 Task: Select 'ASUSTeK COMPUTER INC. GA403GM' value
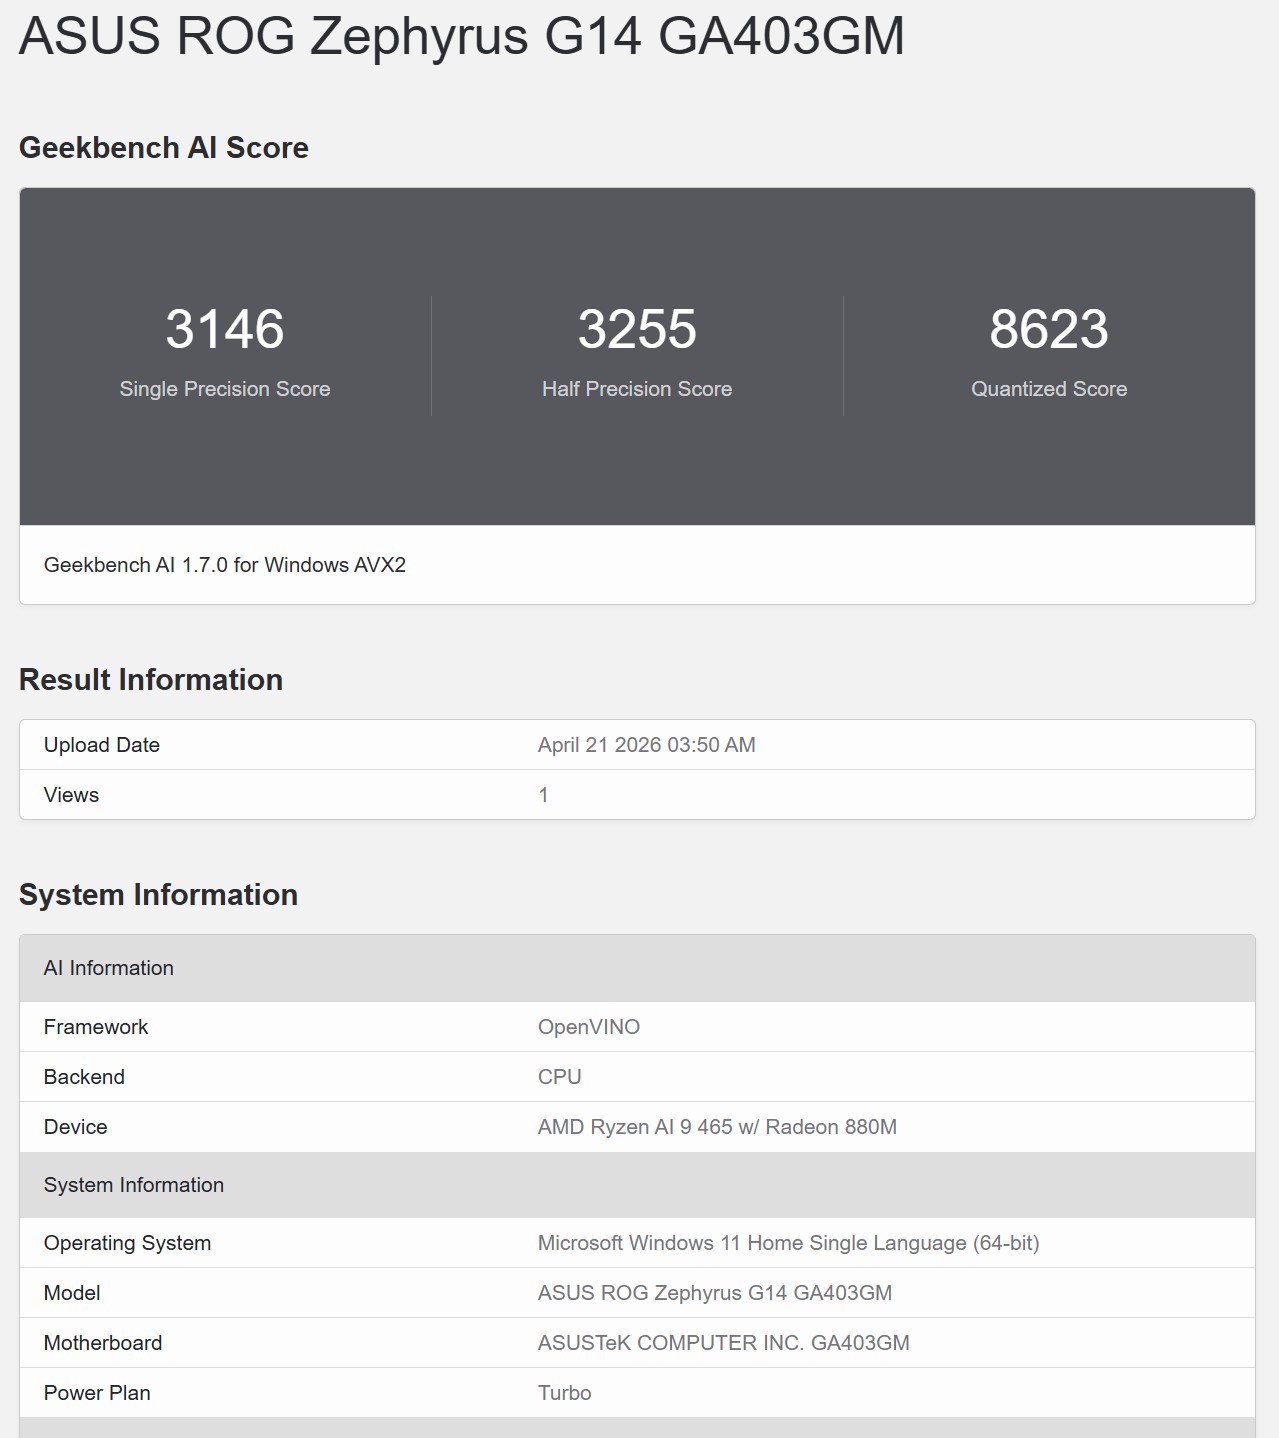coord(724,1343)
